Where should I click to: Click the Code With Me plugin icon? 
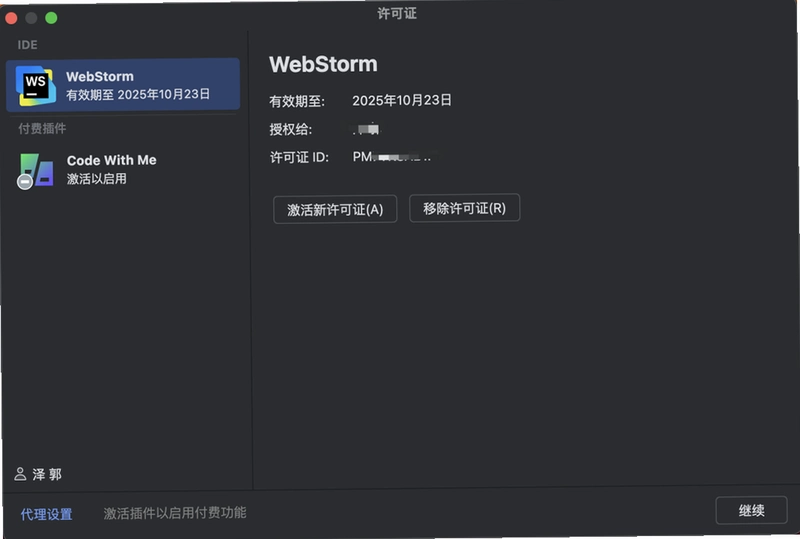(36, 170)
